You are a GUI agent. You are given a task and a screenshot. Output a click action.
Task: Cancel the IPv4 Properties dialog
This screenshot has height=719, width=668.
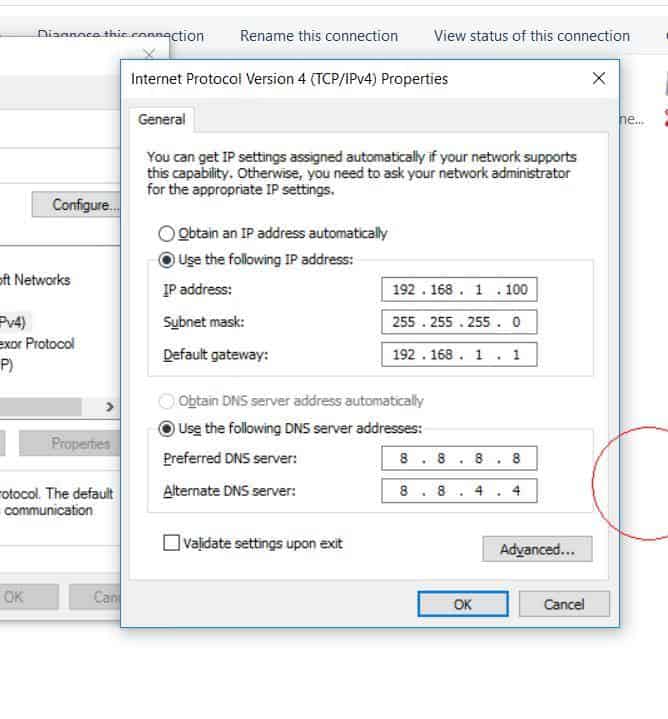[x=564, y=604]
